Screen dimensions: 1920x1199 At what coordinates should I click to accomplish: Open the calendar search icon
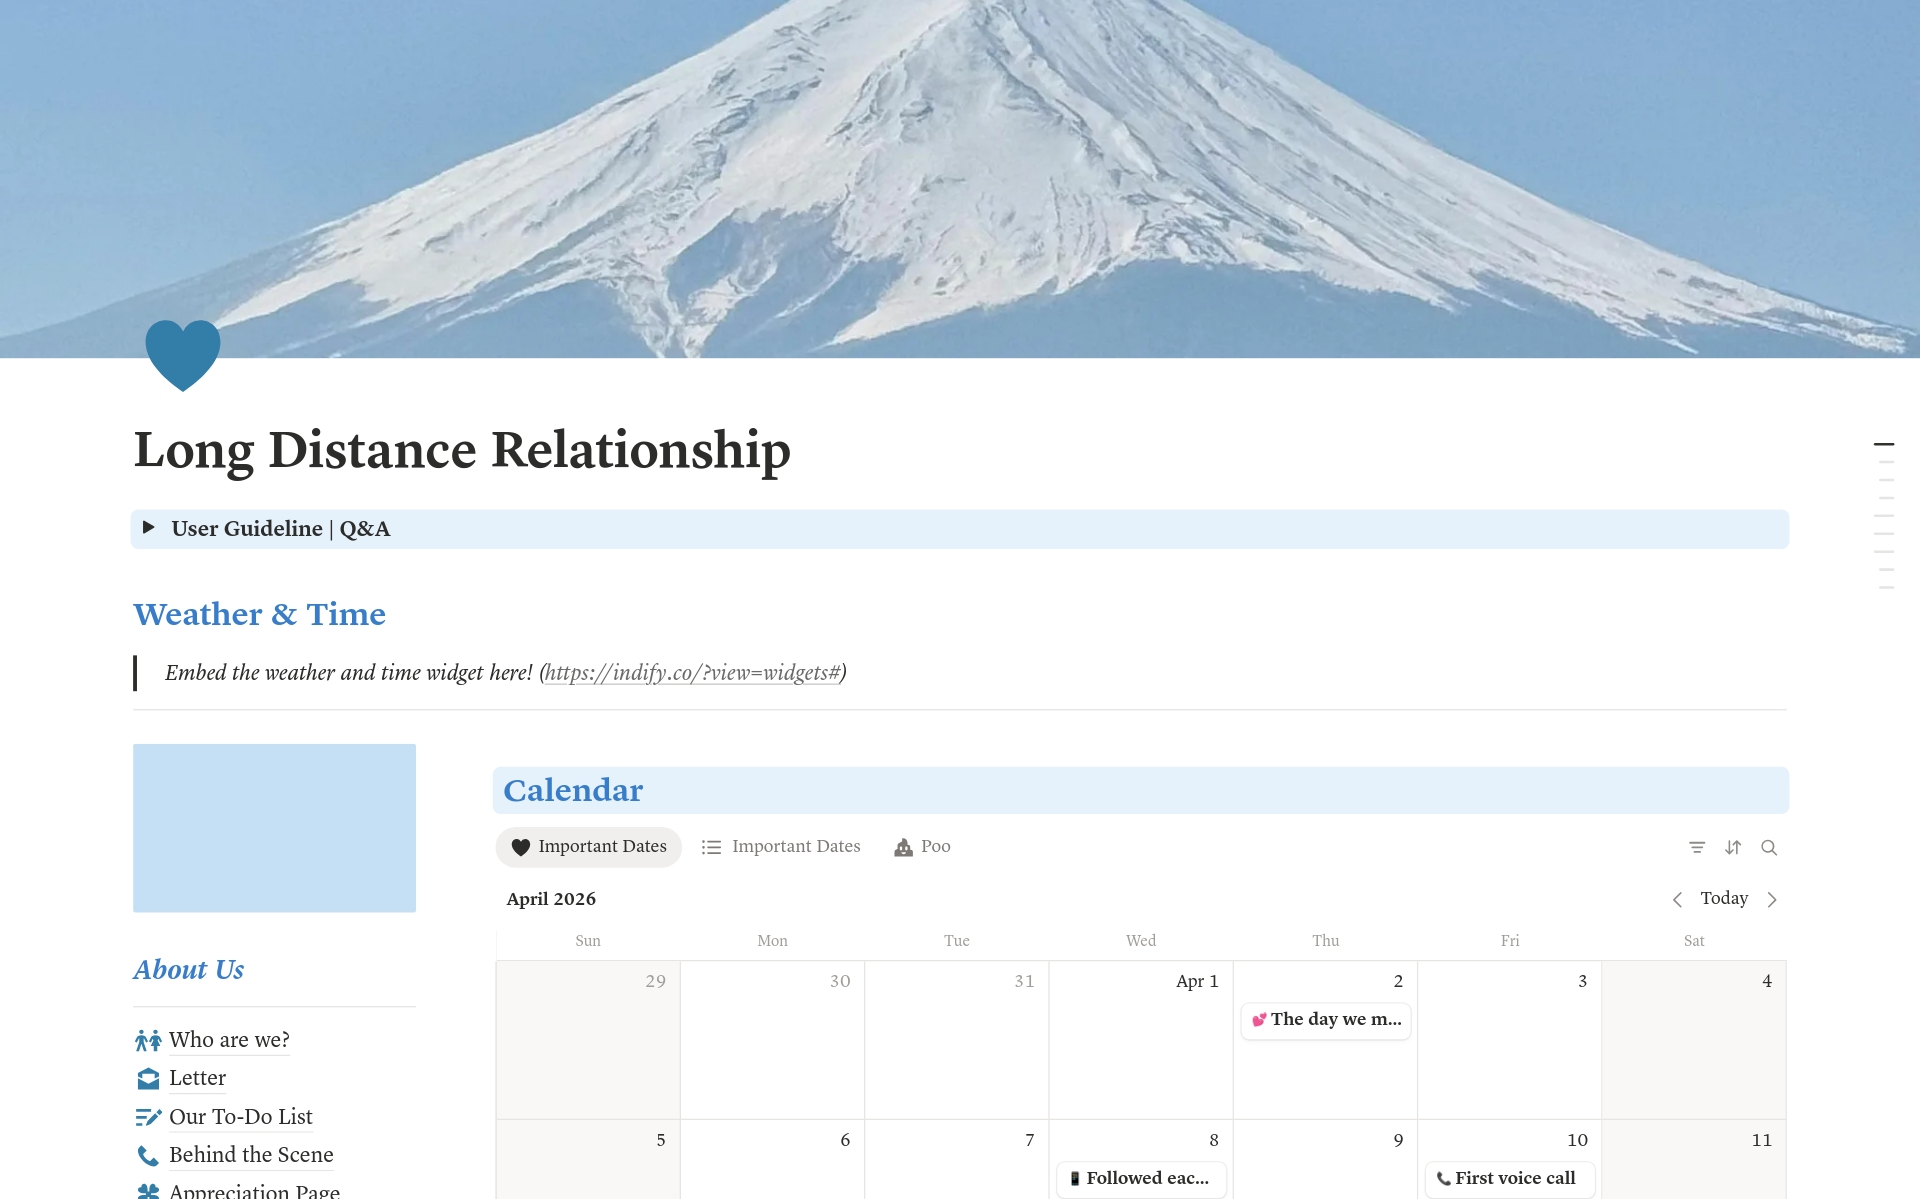pyautogui.click(x=1769, y=847)
